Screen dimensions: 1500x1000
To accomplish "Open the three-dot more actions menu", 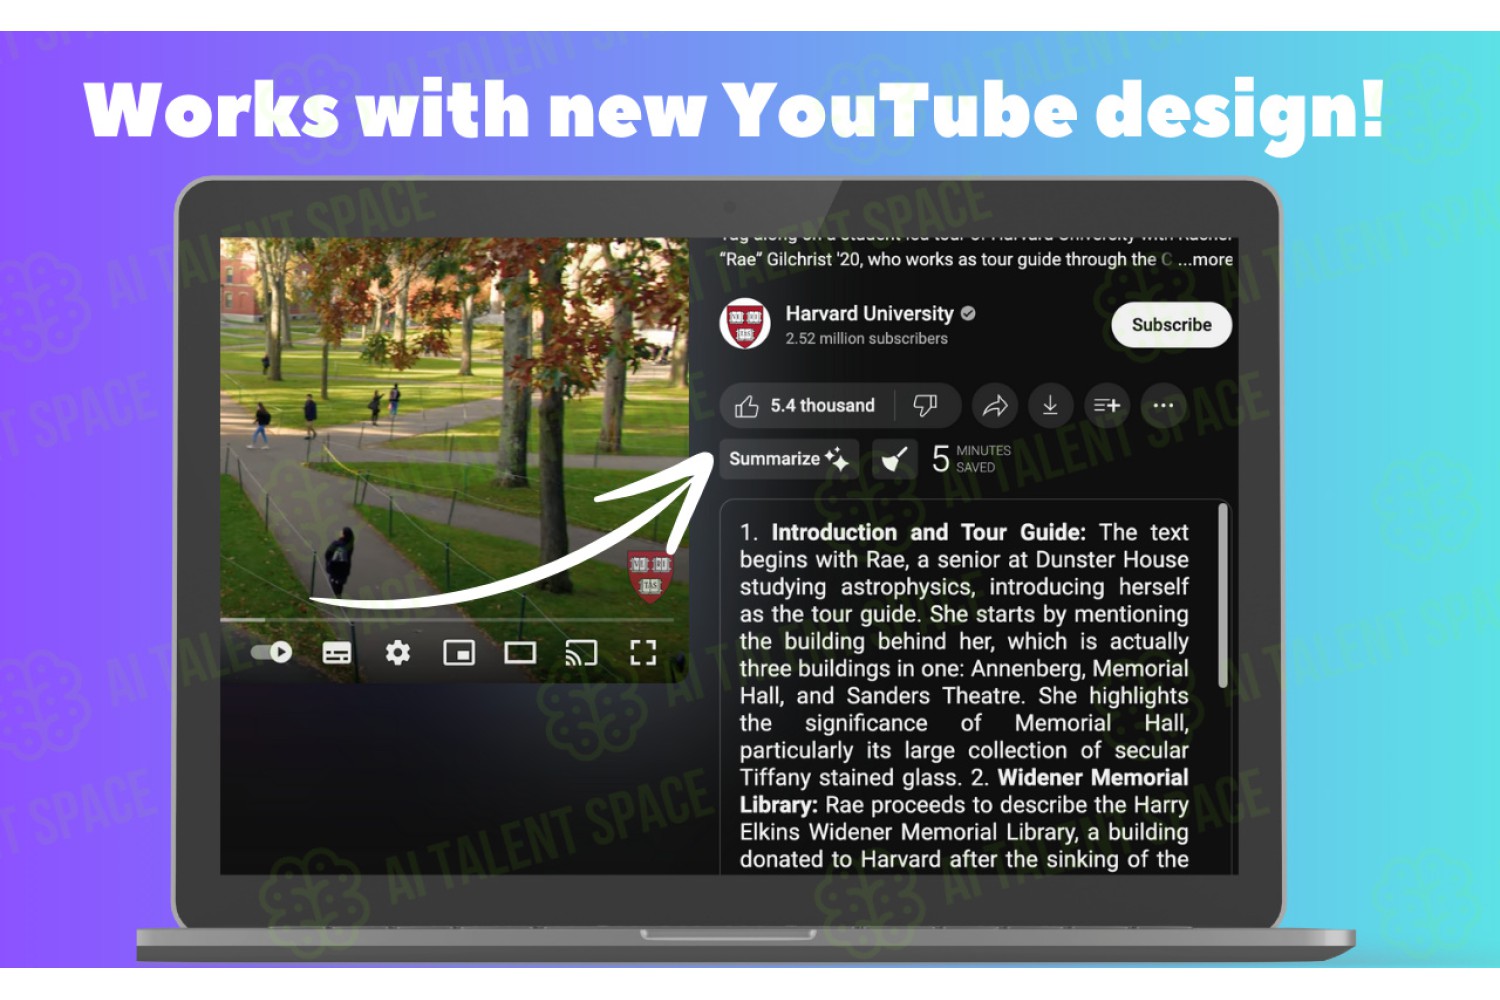I will click(x=1163, y=406).
